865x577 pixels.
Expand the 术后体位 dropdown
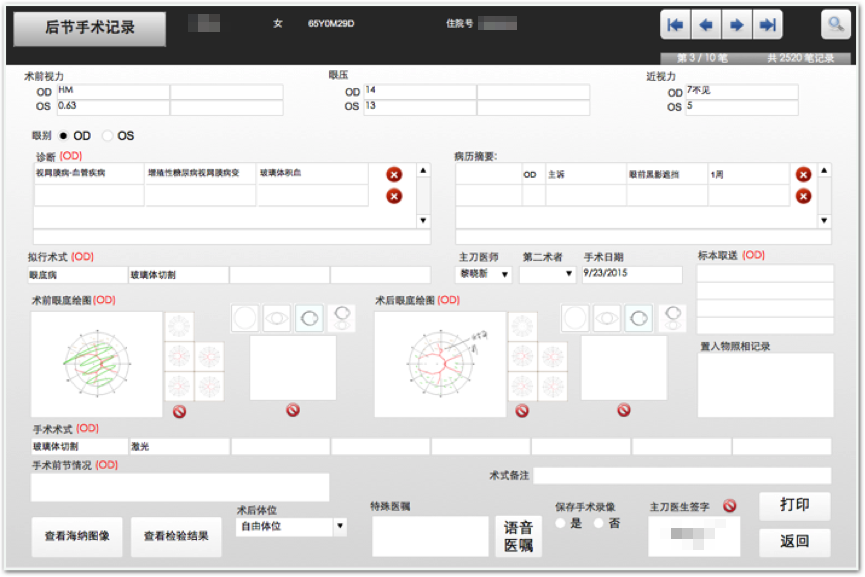pyautogui.click(x=340, y=526)
